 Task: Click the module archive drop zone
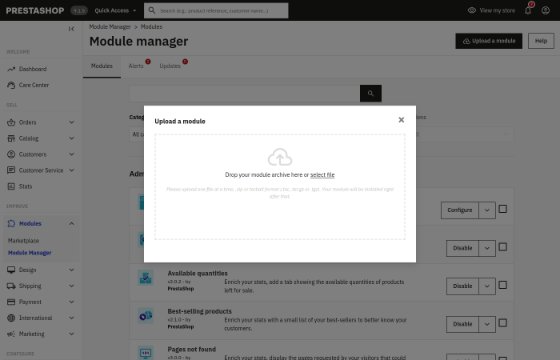coord(280,187)
